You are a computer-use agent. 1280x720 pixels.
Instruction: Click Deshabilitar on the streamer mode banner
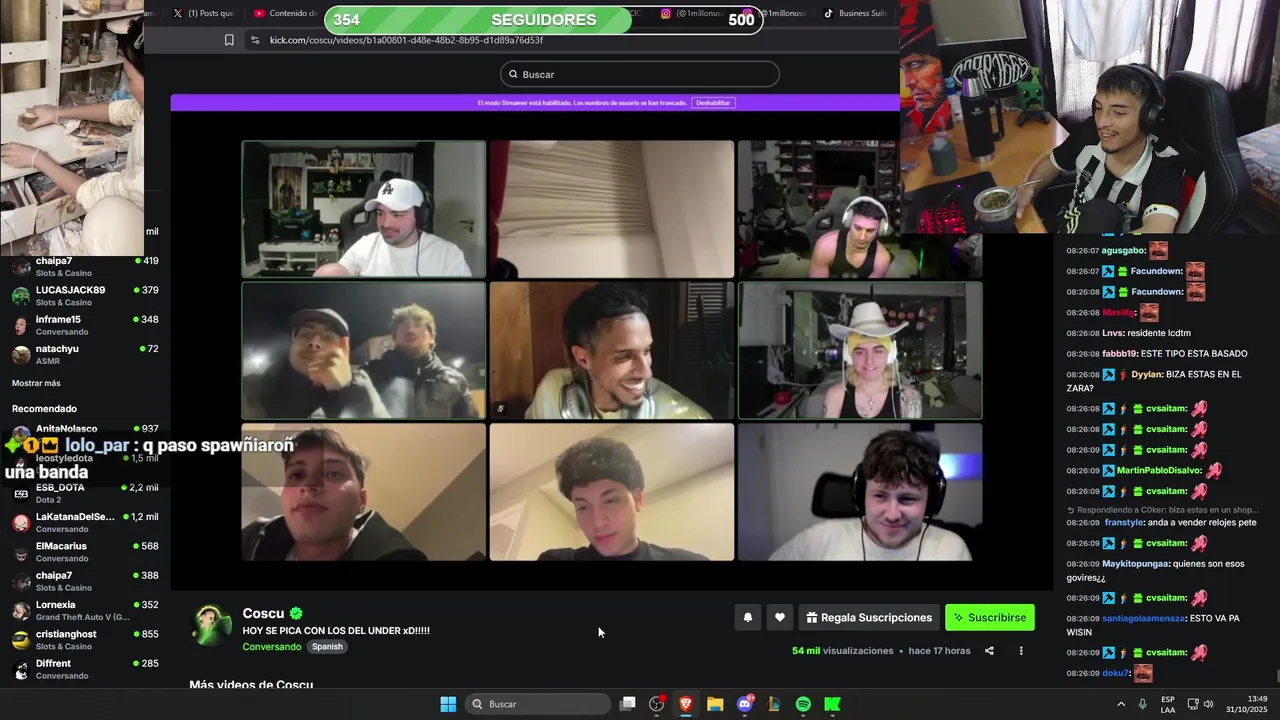(713, 103)
